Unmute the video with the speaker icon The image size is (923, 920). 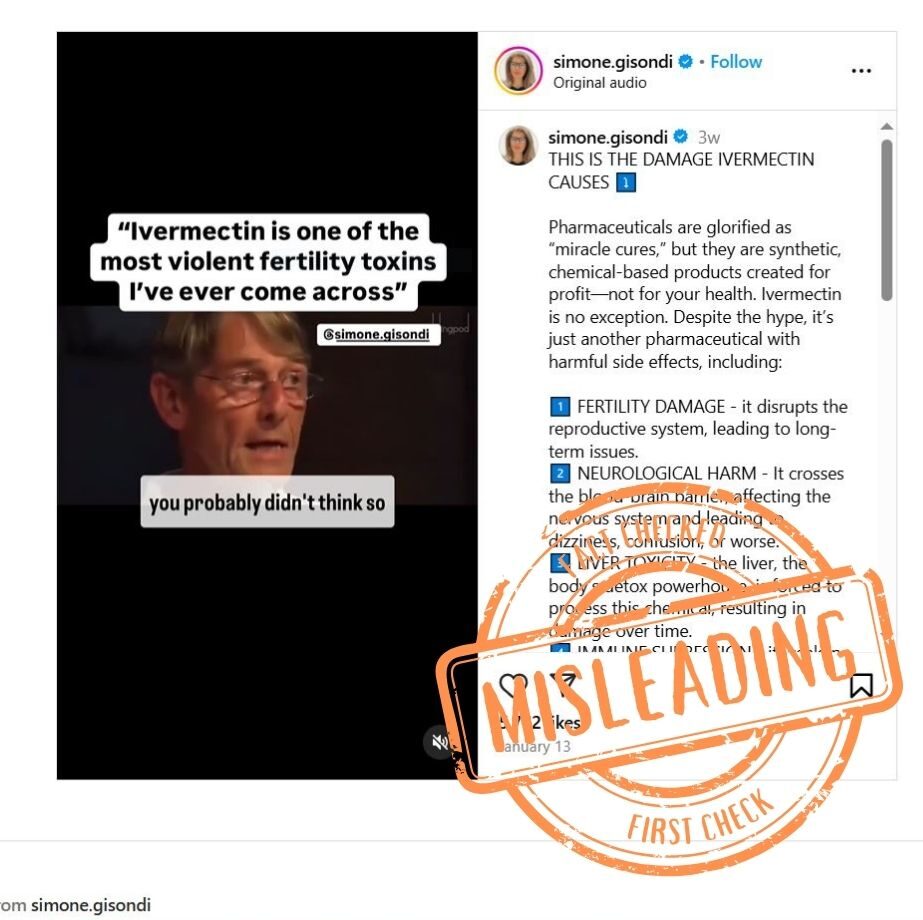click(x=439, y=743)
